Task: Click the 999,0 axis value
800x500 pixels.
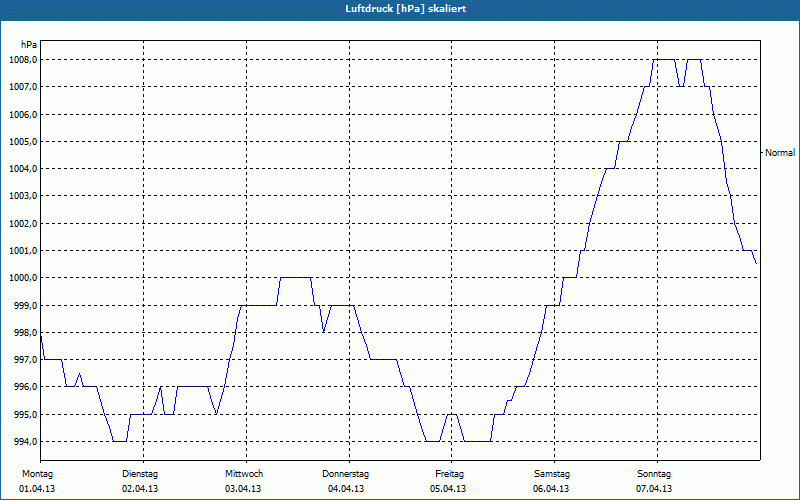Action: [x=25, y=305]
